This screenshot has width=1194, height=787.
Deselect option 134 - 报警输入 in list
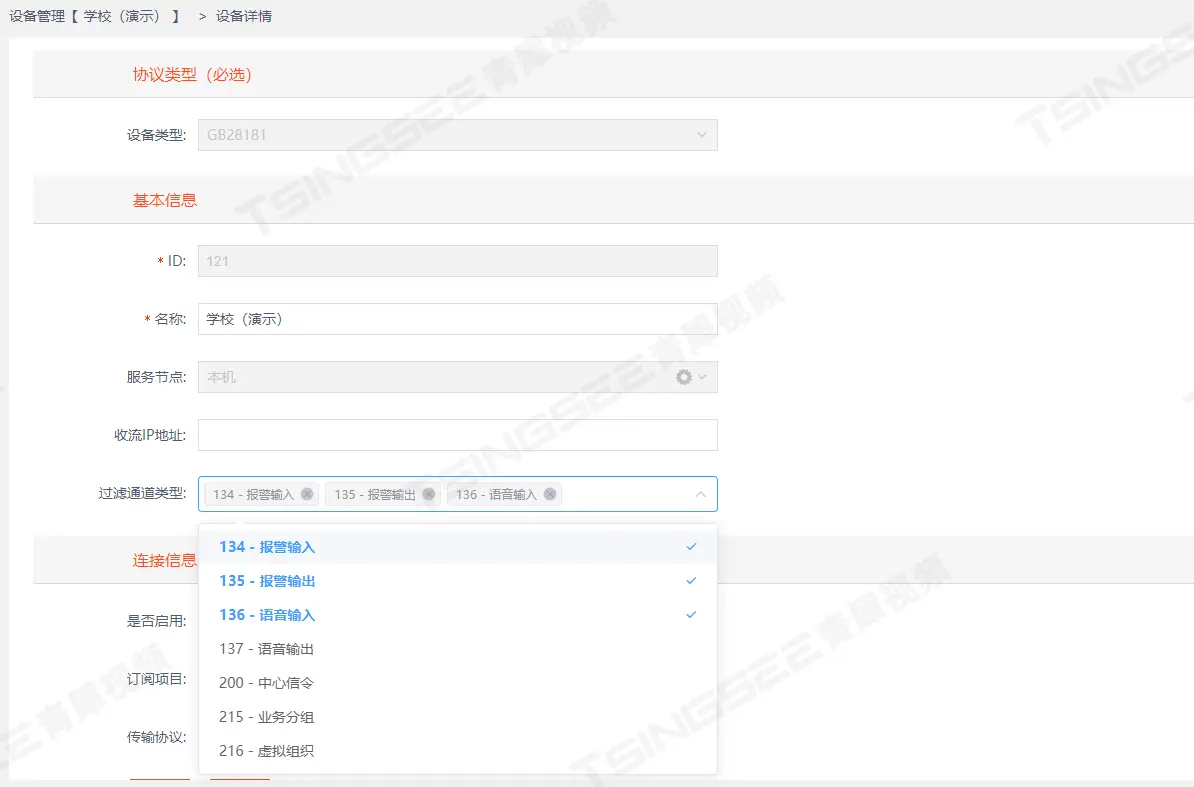[x=458, y=546]
